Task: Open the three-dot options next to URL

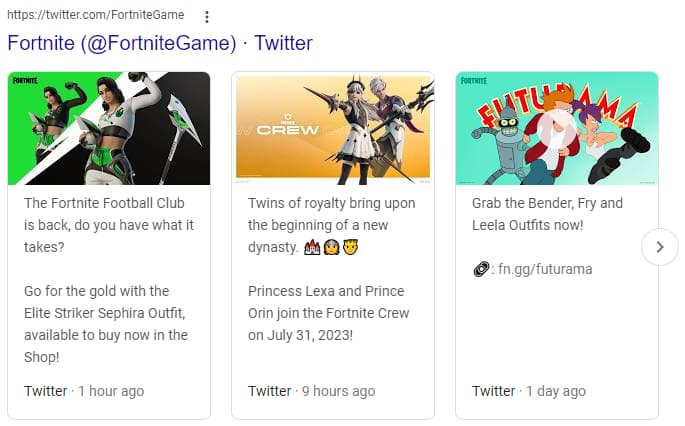Action: pyautogui.click(x=207, y=17)
